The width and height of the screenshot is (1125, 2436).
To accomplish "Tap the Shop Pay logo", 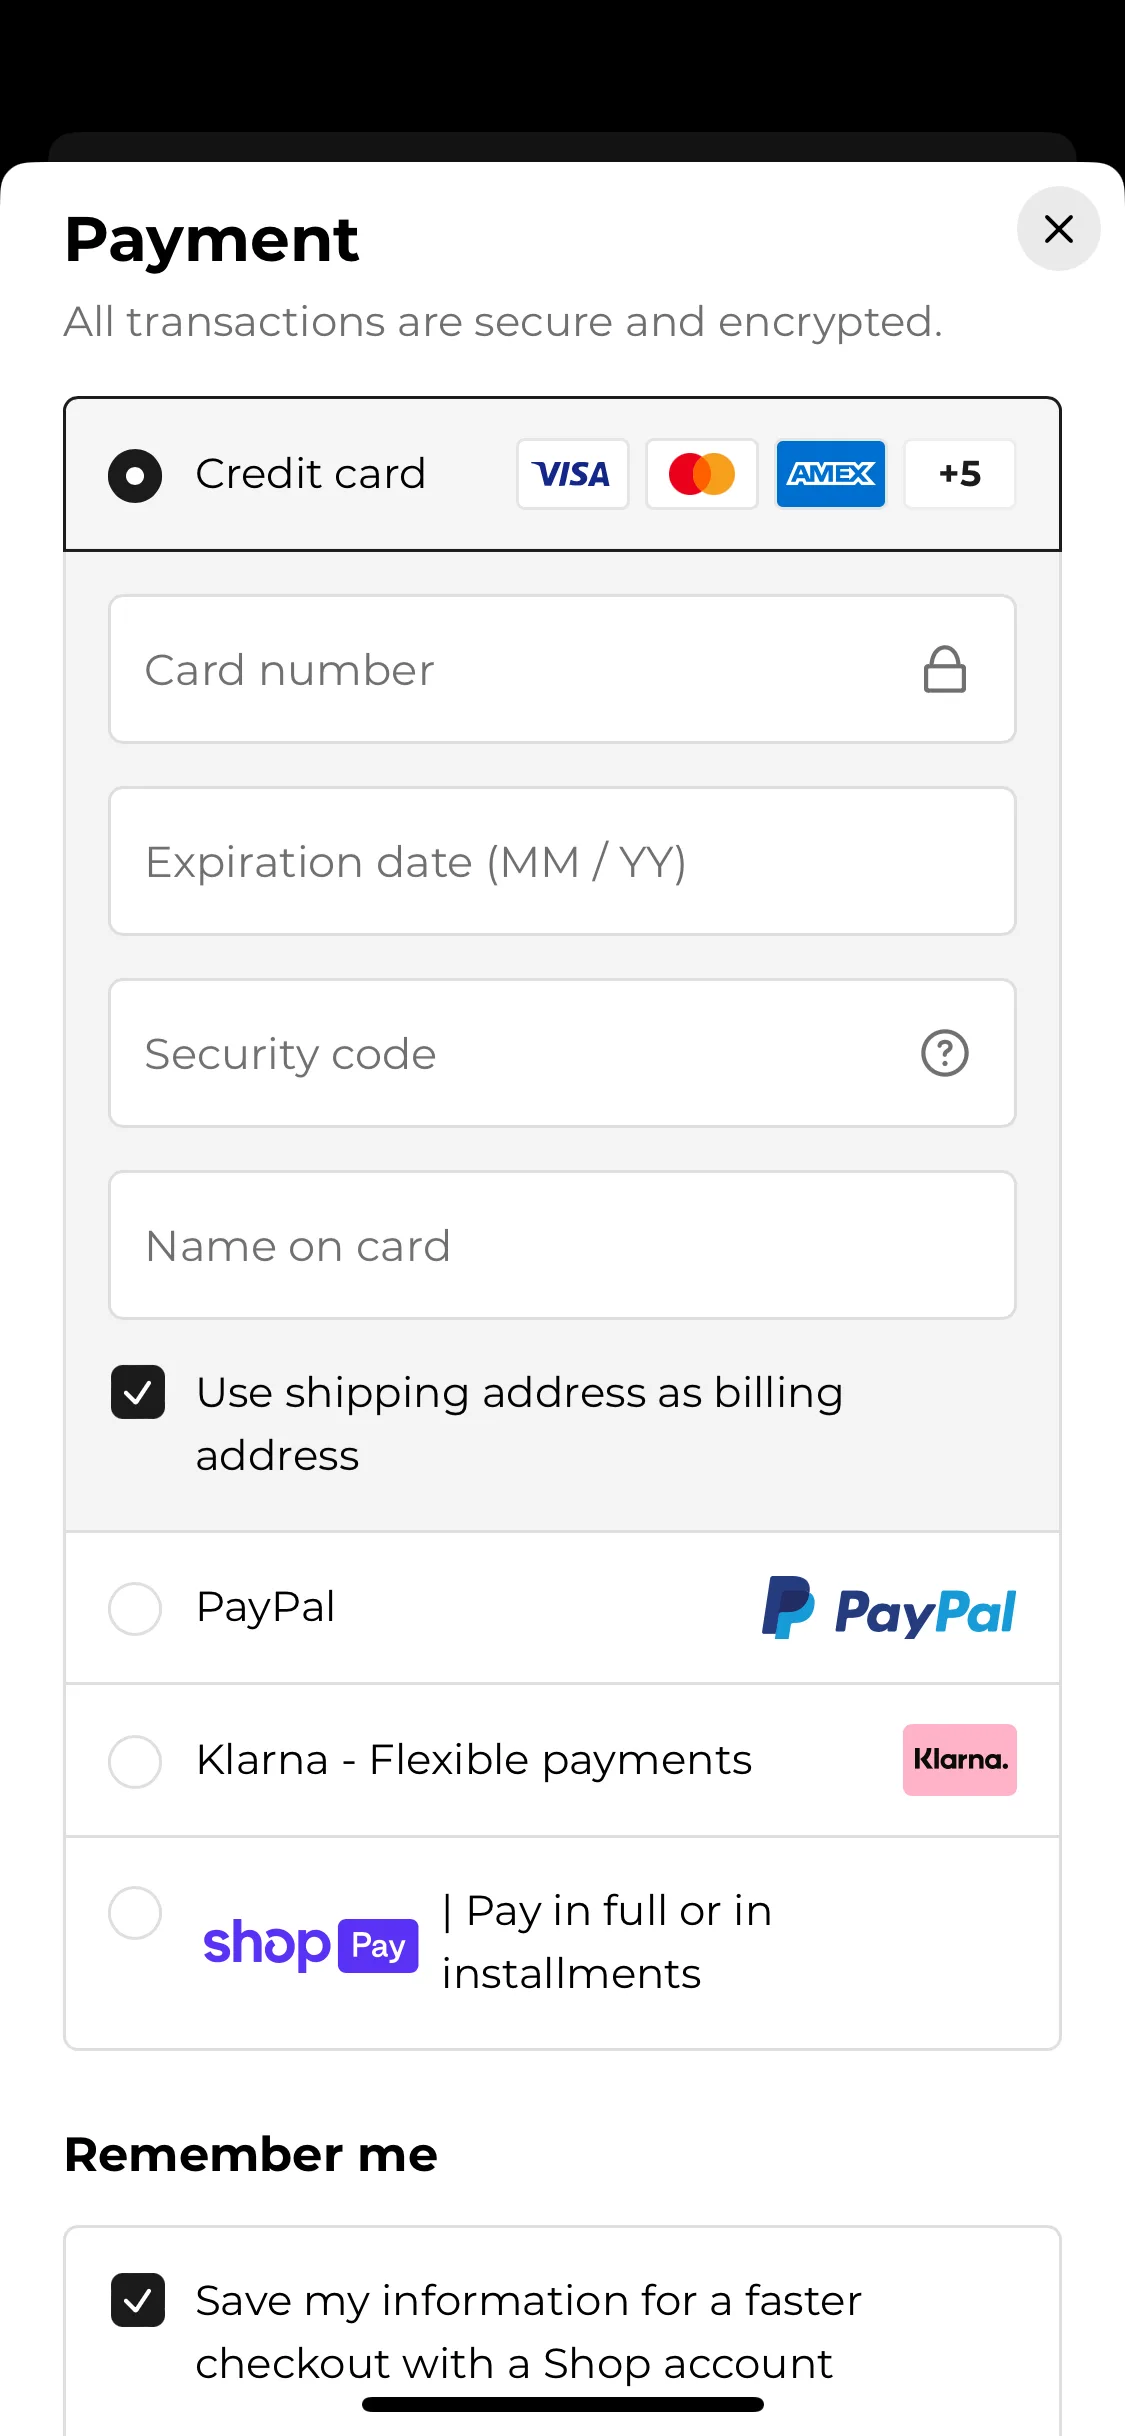I will click(311, 1945).
